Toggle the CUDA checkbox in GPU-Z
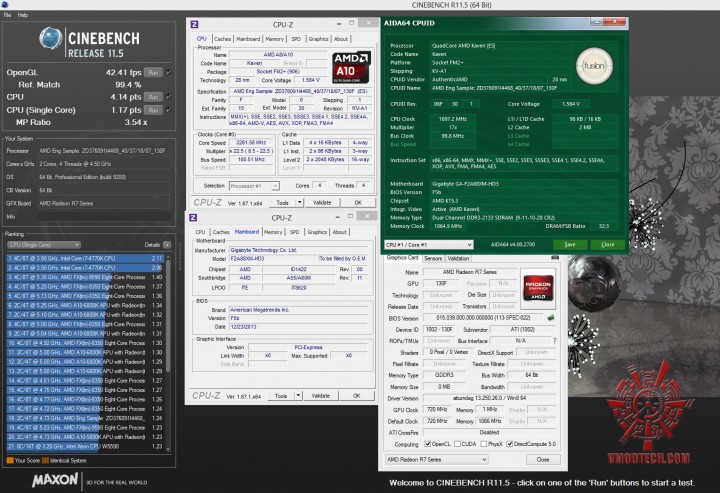Image resolution: width=720 pixels, height=493 pixels. tap(457, 444)
